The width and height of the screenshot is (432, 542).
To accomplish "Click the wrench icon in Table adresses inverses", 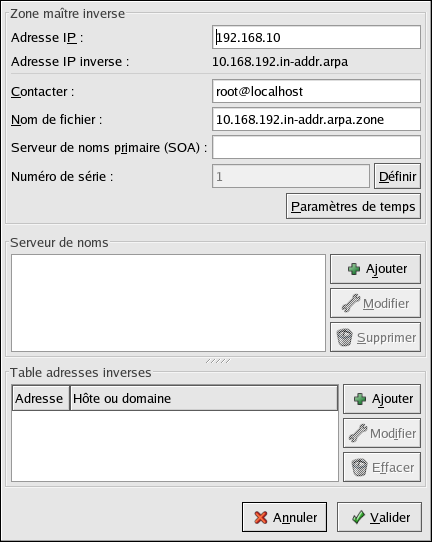I will (x=358, y=433).
